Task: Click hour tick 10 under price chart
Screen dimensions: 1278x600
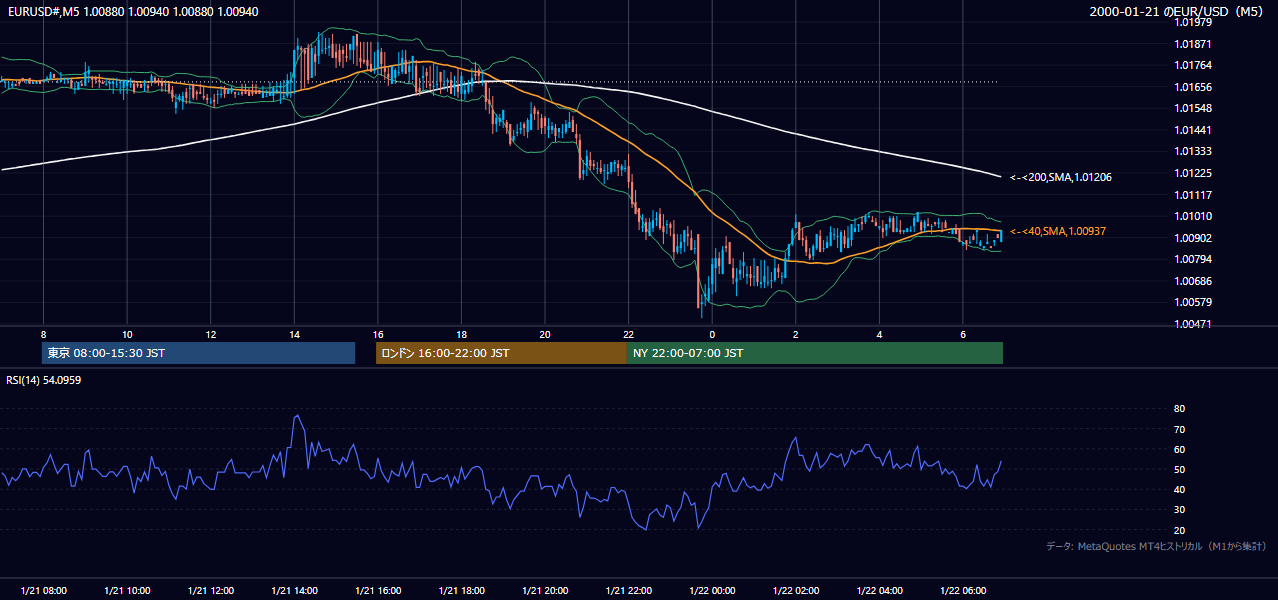Action: pos(127,334)
